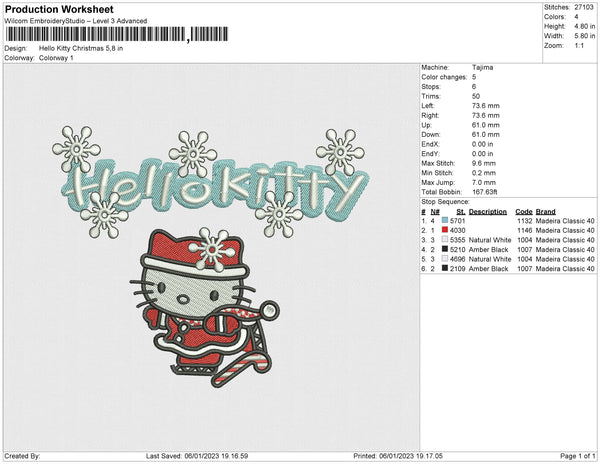
Task: Click the Max Jump value '7.0 mm'
Action: [484, 182]
